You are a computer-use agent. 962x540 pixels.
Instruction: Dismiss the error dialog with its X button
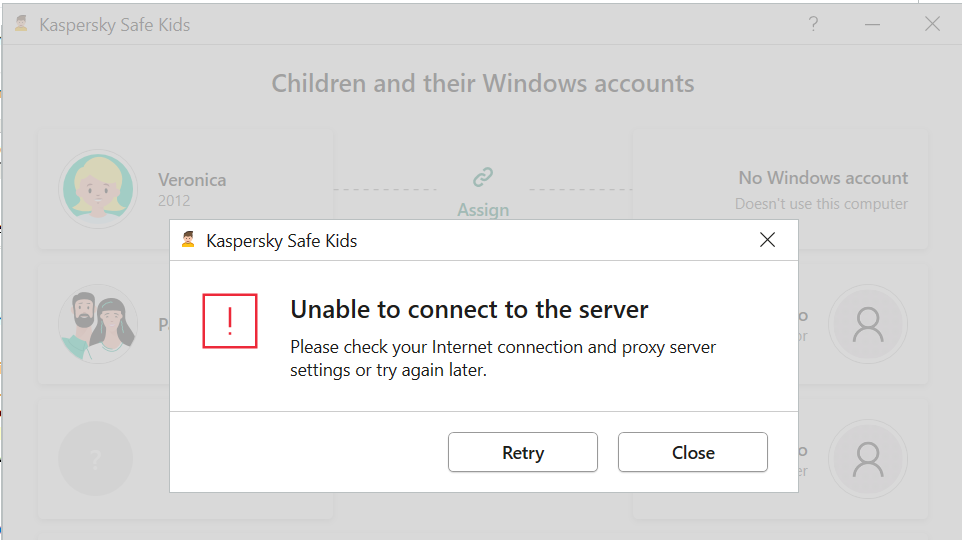(767, 240)
